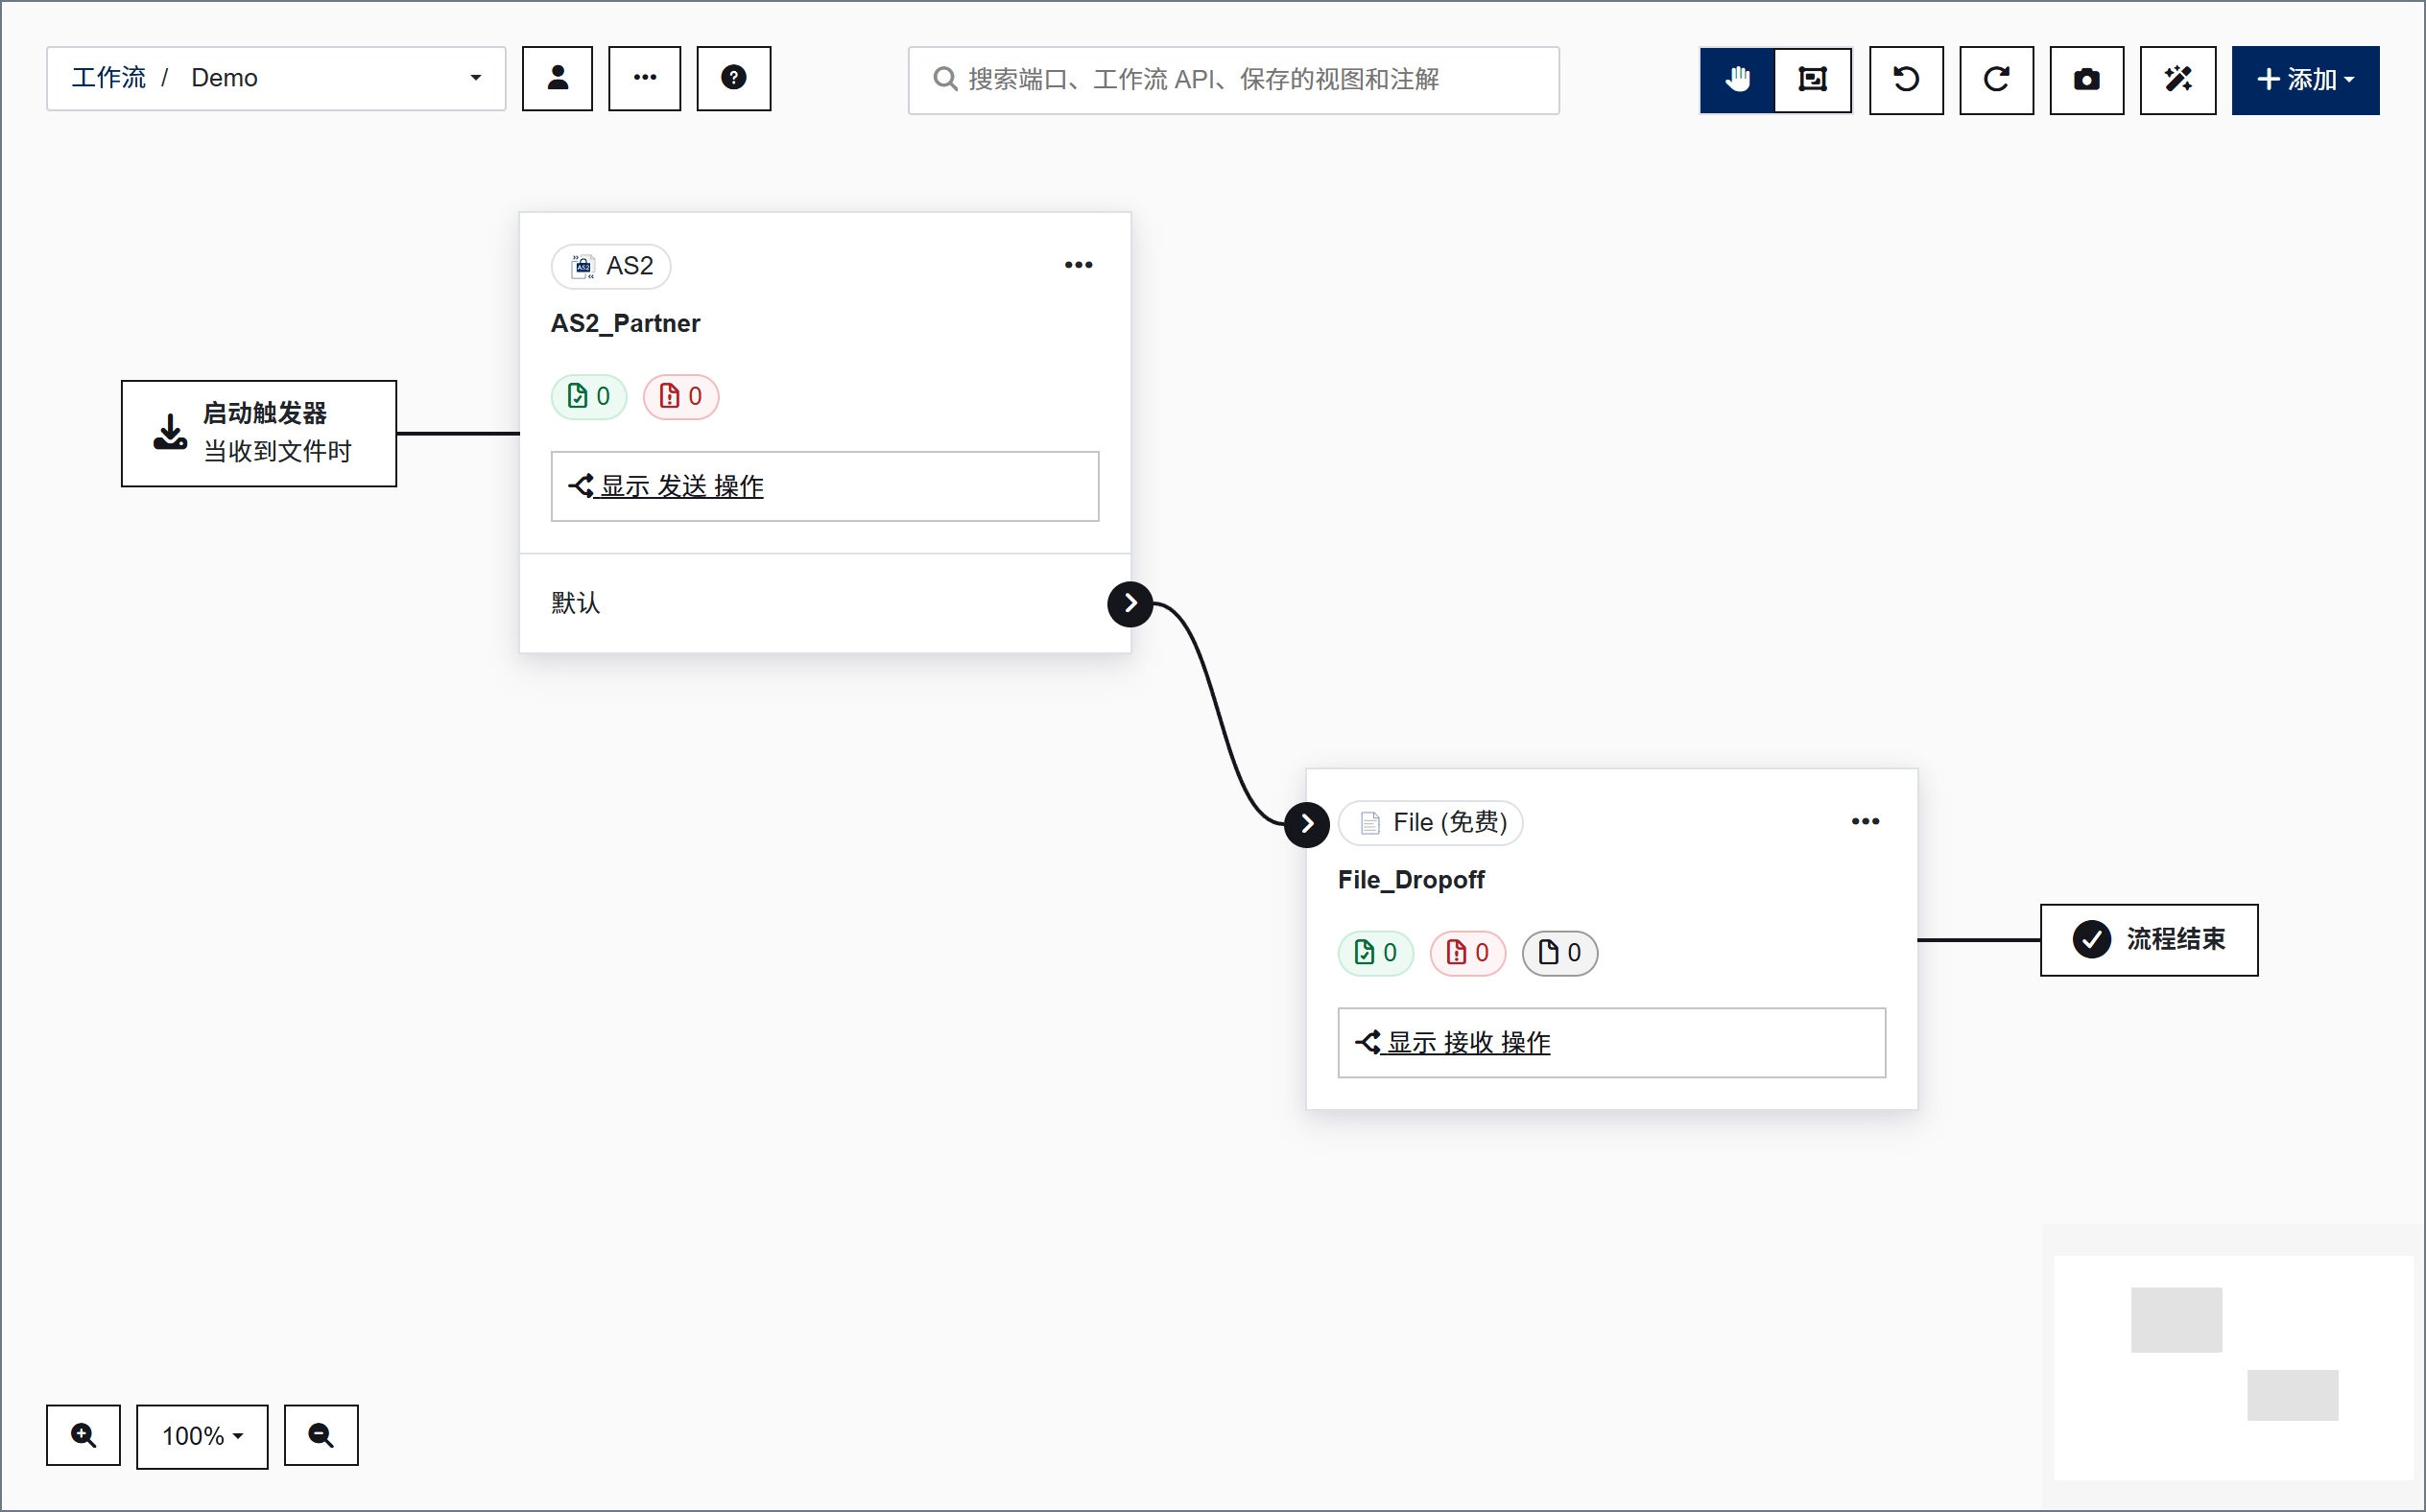Click the checkmark icon in 流程结束

(2091, 940)
